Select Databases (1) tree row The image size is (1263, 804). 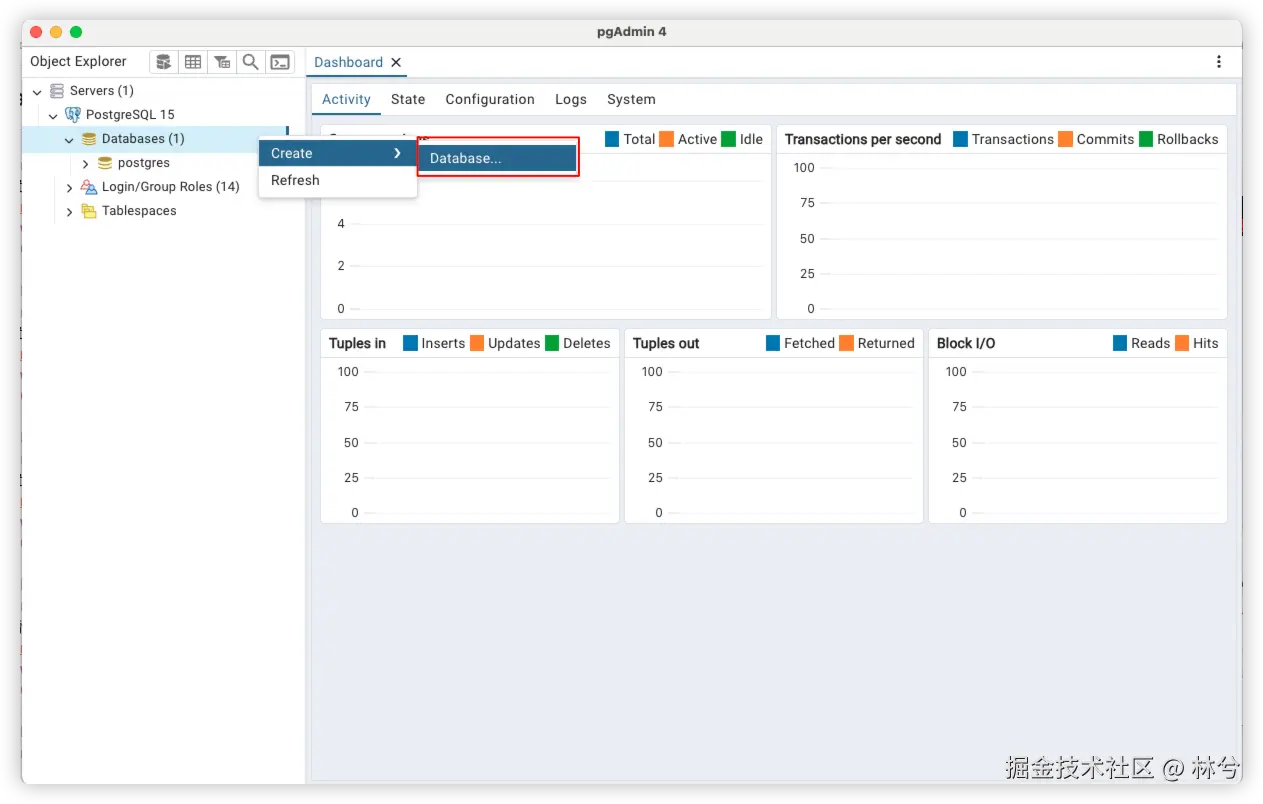pyautogui.click(x=143, y=139)
